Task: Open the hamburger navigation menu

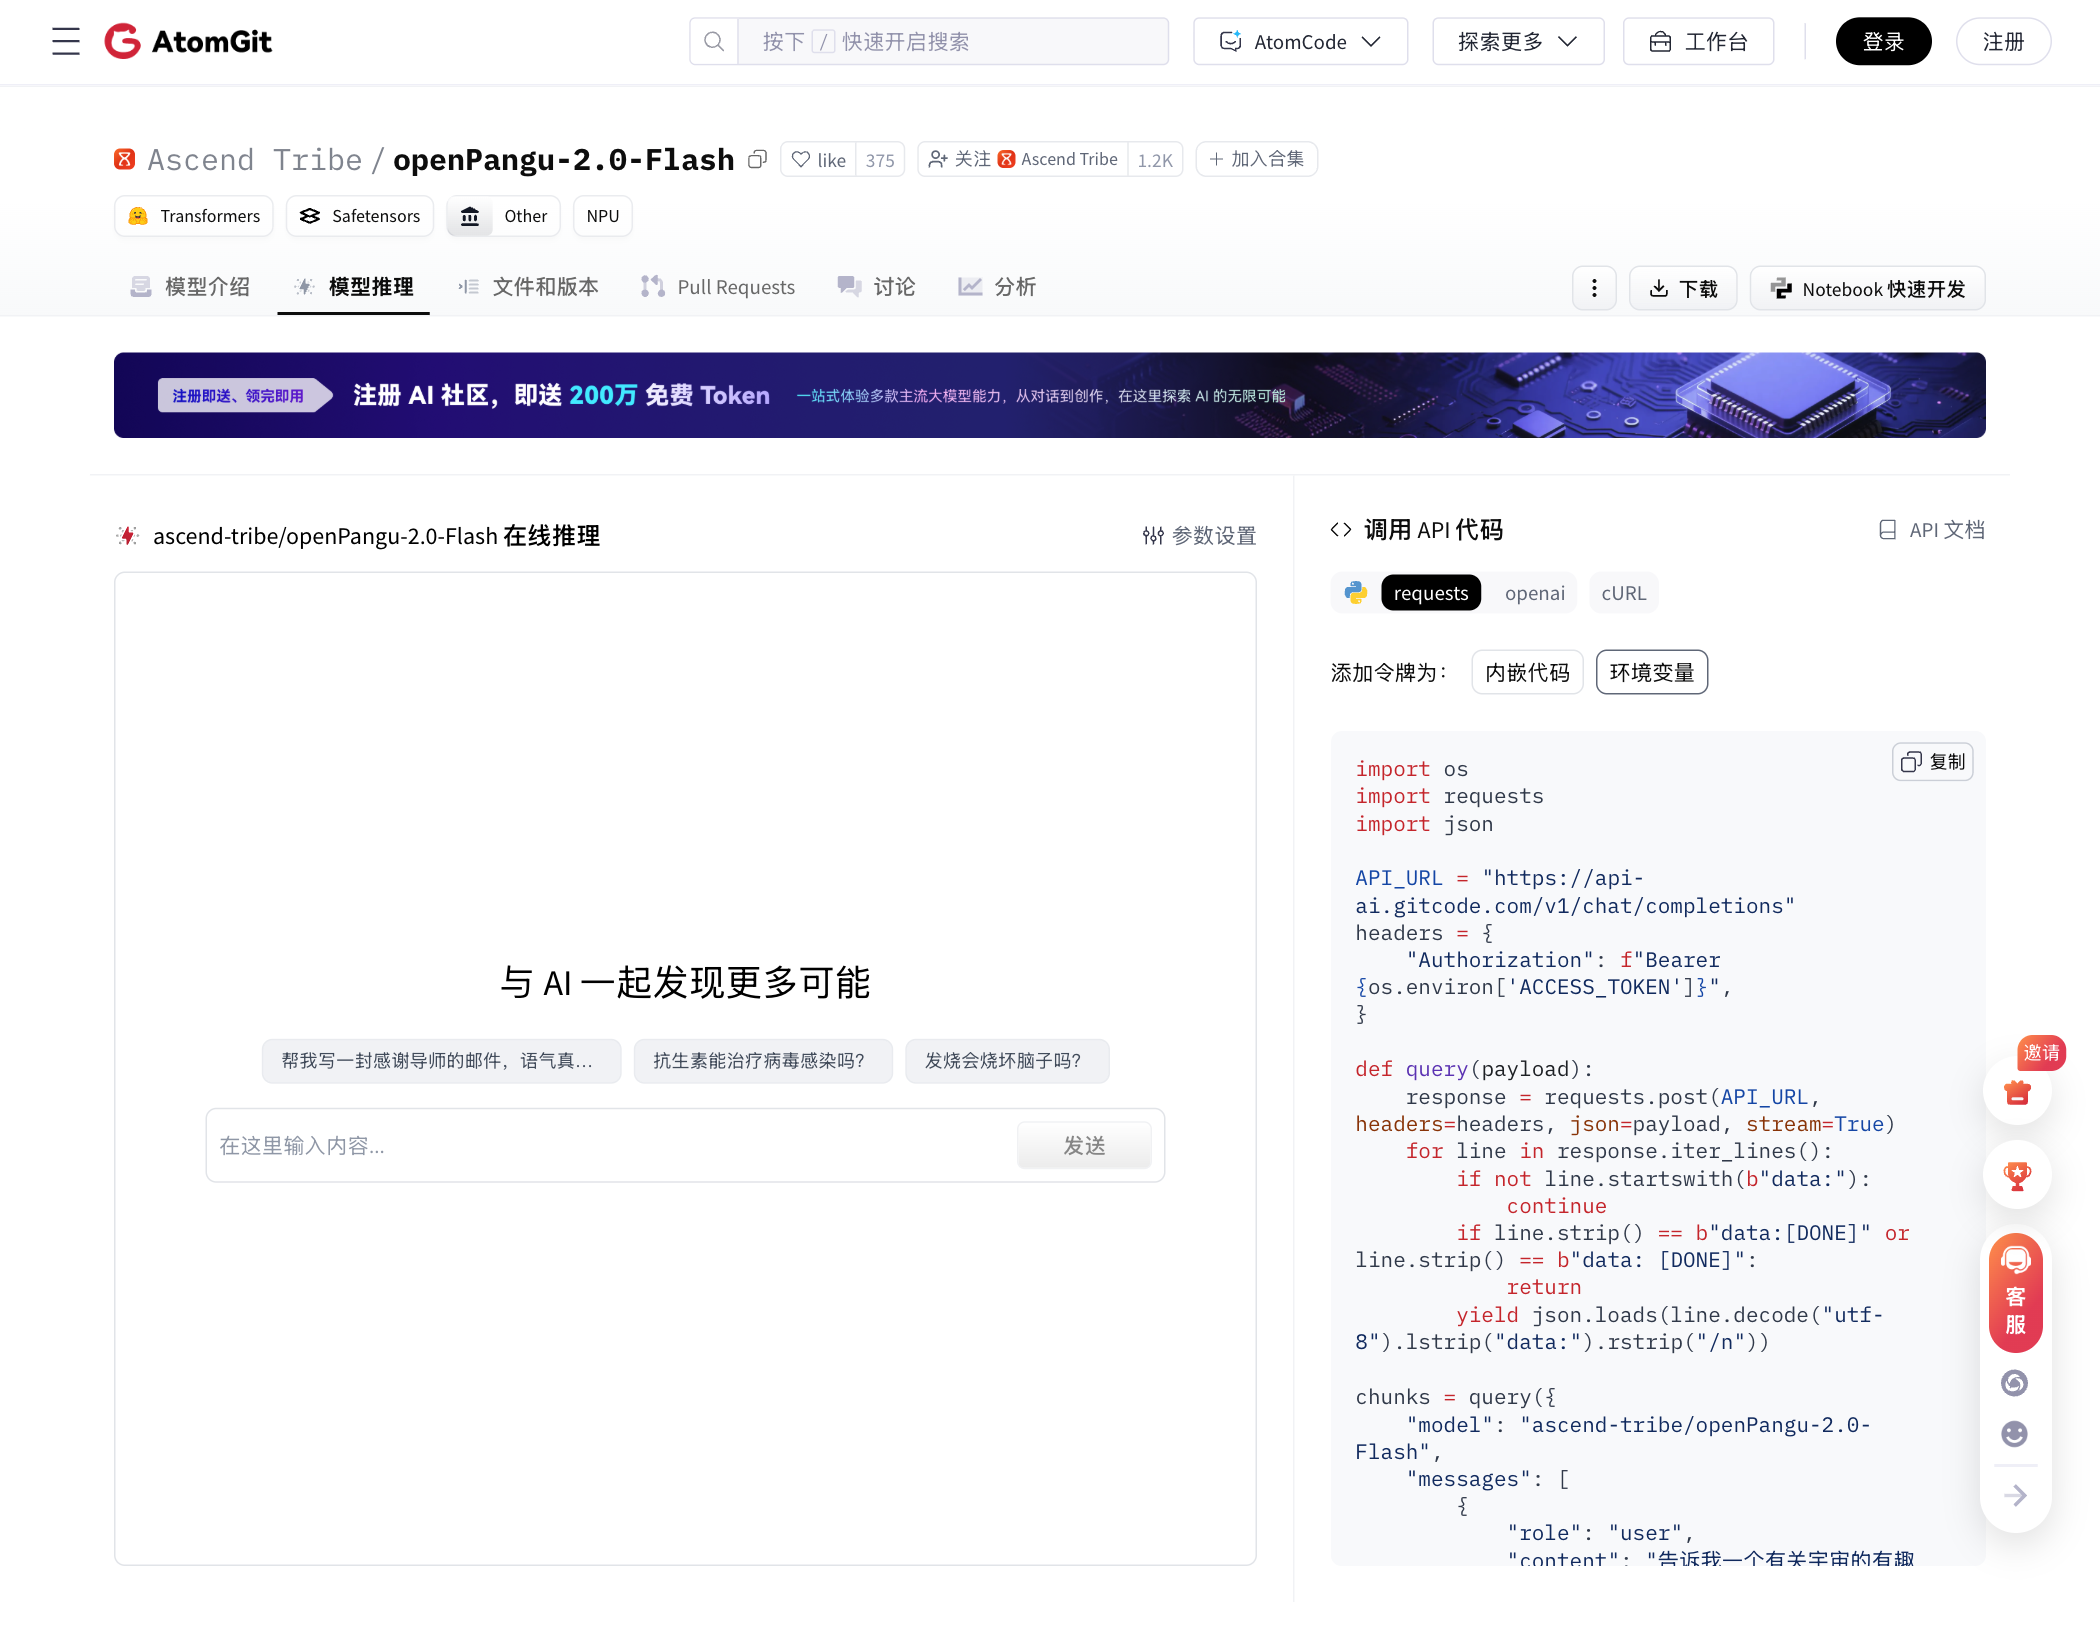Action: point(66,41)
